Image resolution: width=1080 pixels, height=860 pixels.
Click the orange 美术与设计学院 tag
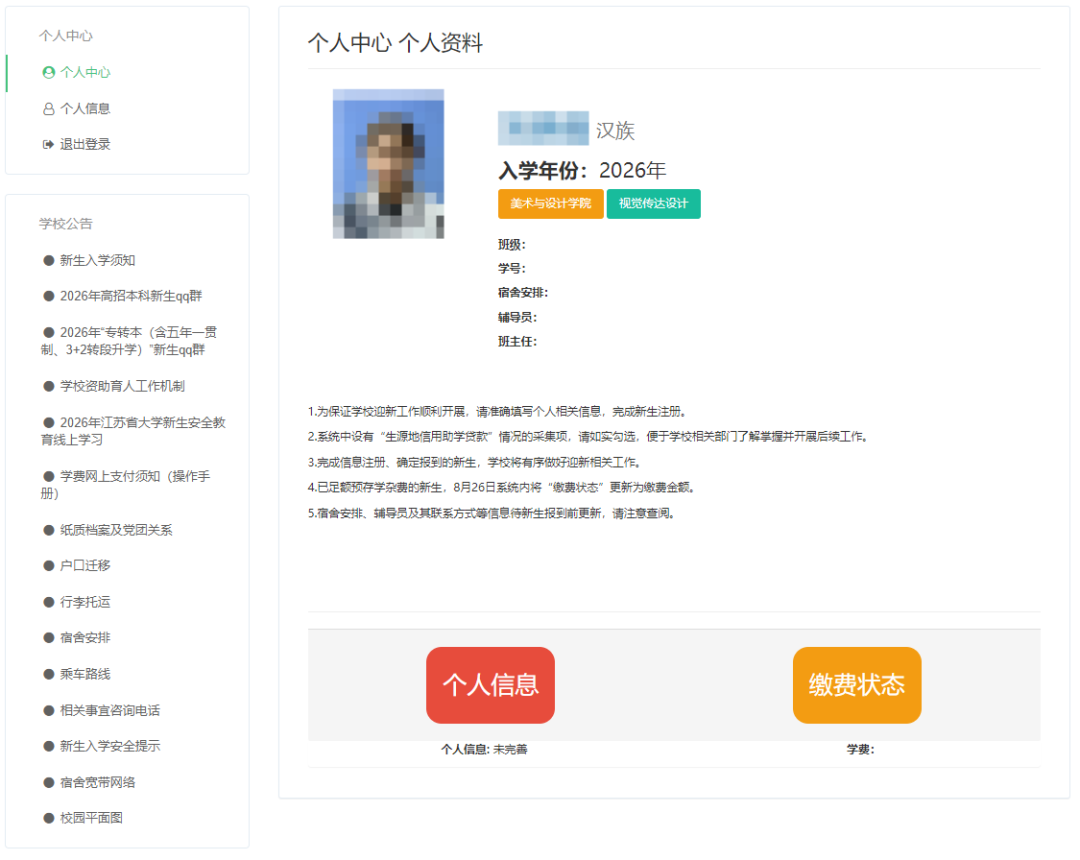[551, 204]
